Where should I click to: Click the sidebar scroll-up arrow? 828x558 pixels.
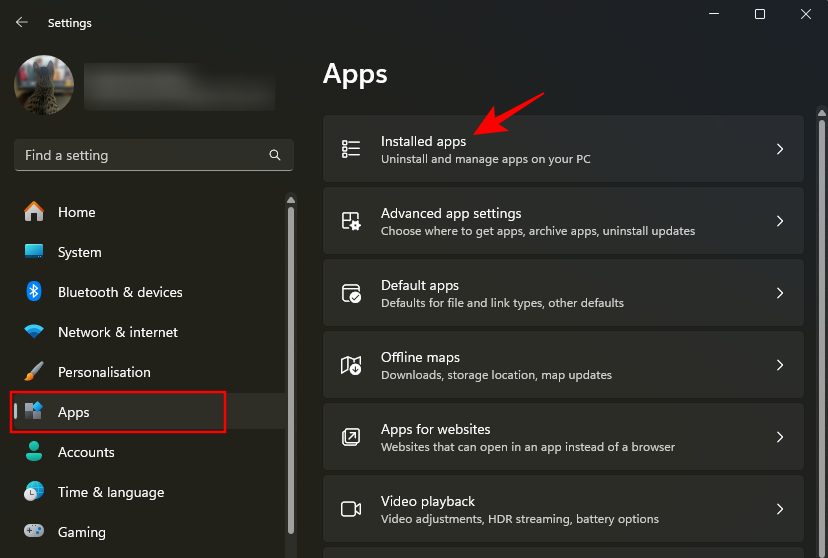tap(291, 200)
